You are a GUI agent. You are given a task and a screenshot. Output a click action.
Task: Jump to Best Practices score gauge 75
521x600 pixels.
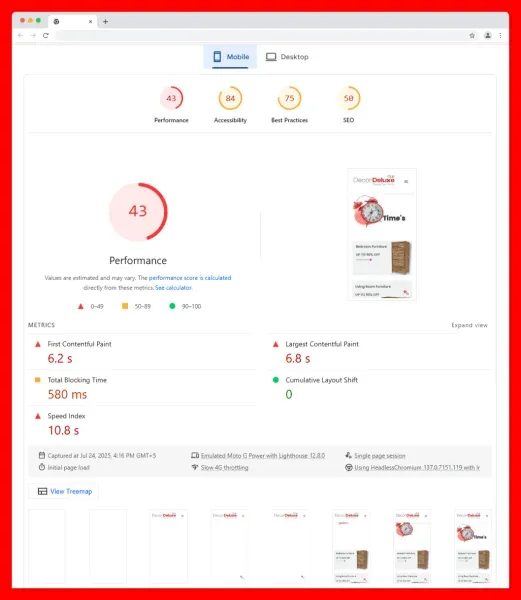(x=290, y=98)
